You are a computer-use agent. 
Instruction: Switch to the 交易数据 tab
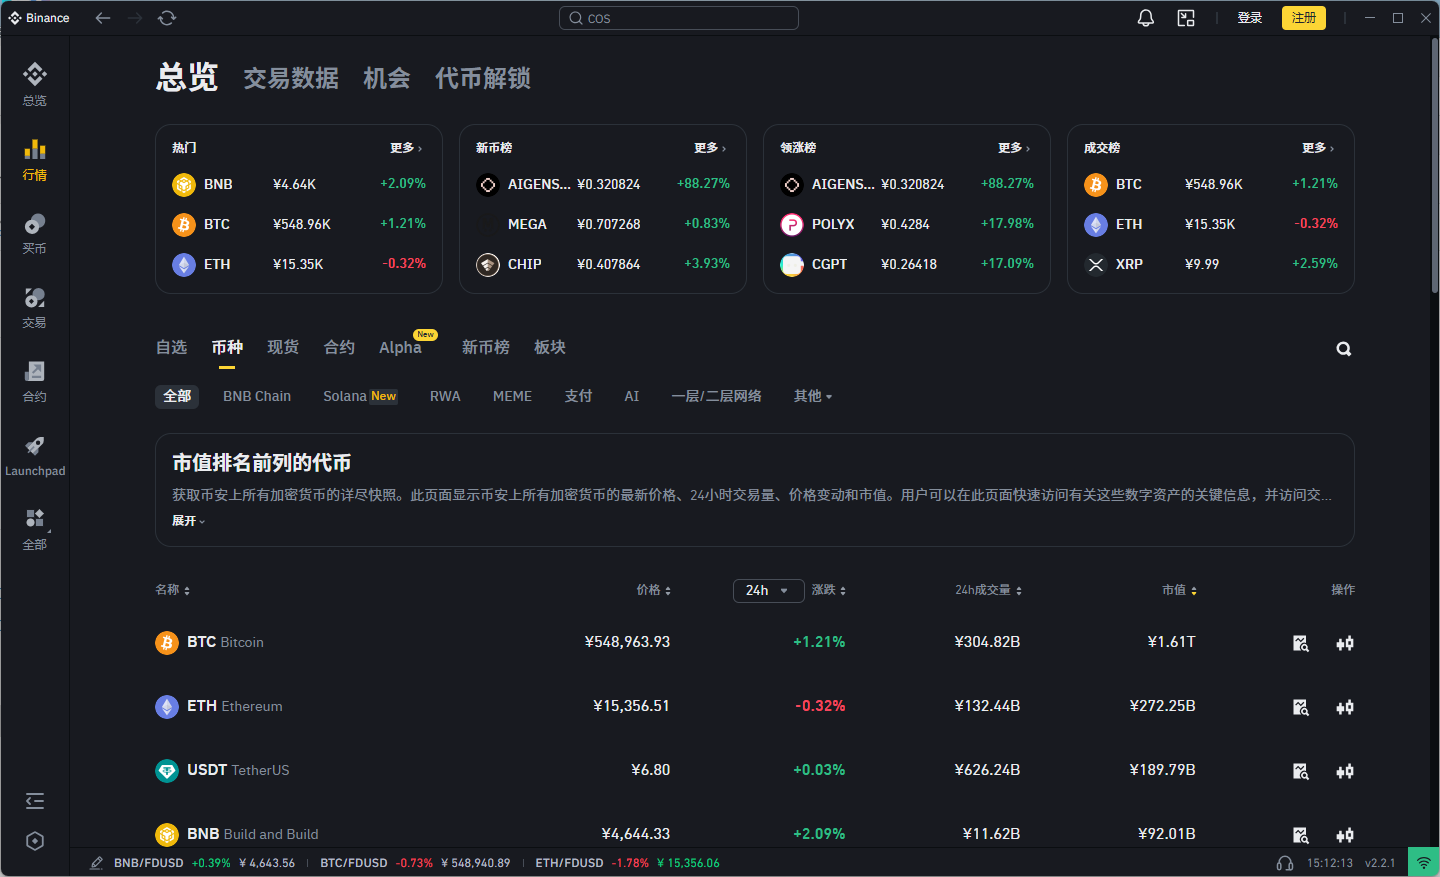tap(291, 78)
